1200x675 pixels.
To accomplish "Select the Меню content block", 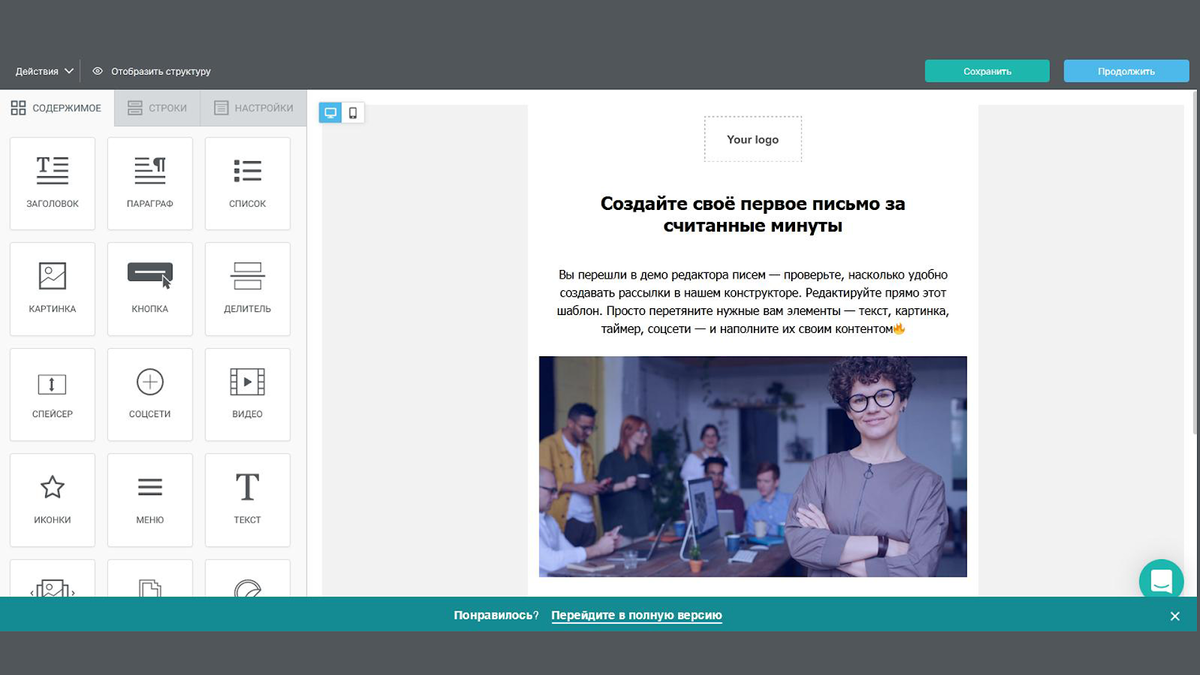I will pyautogui.click(x=150, y=500).
